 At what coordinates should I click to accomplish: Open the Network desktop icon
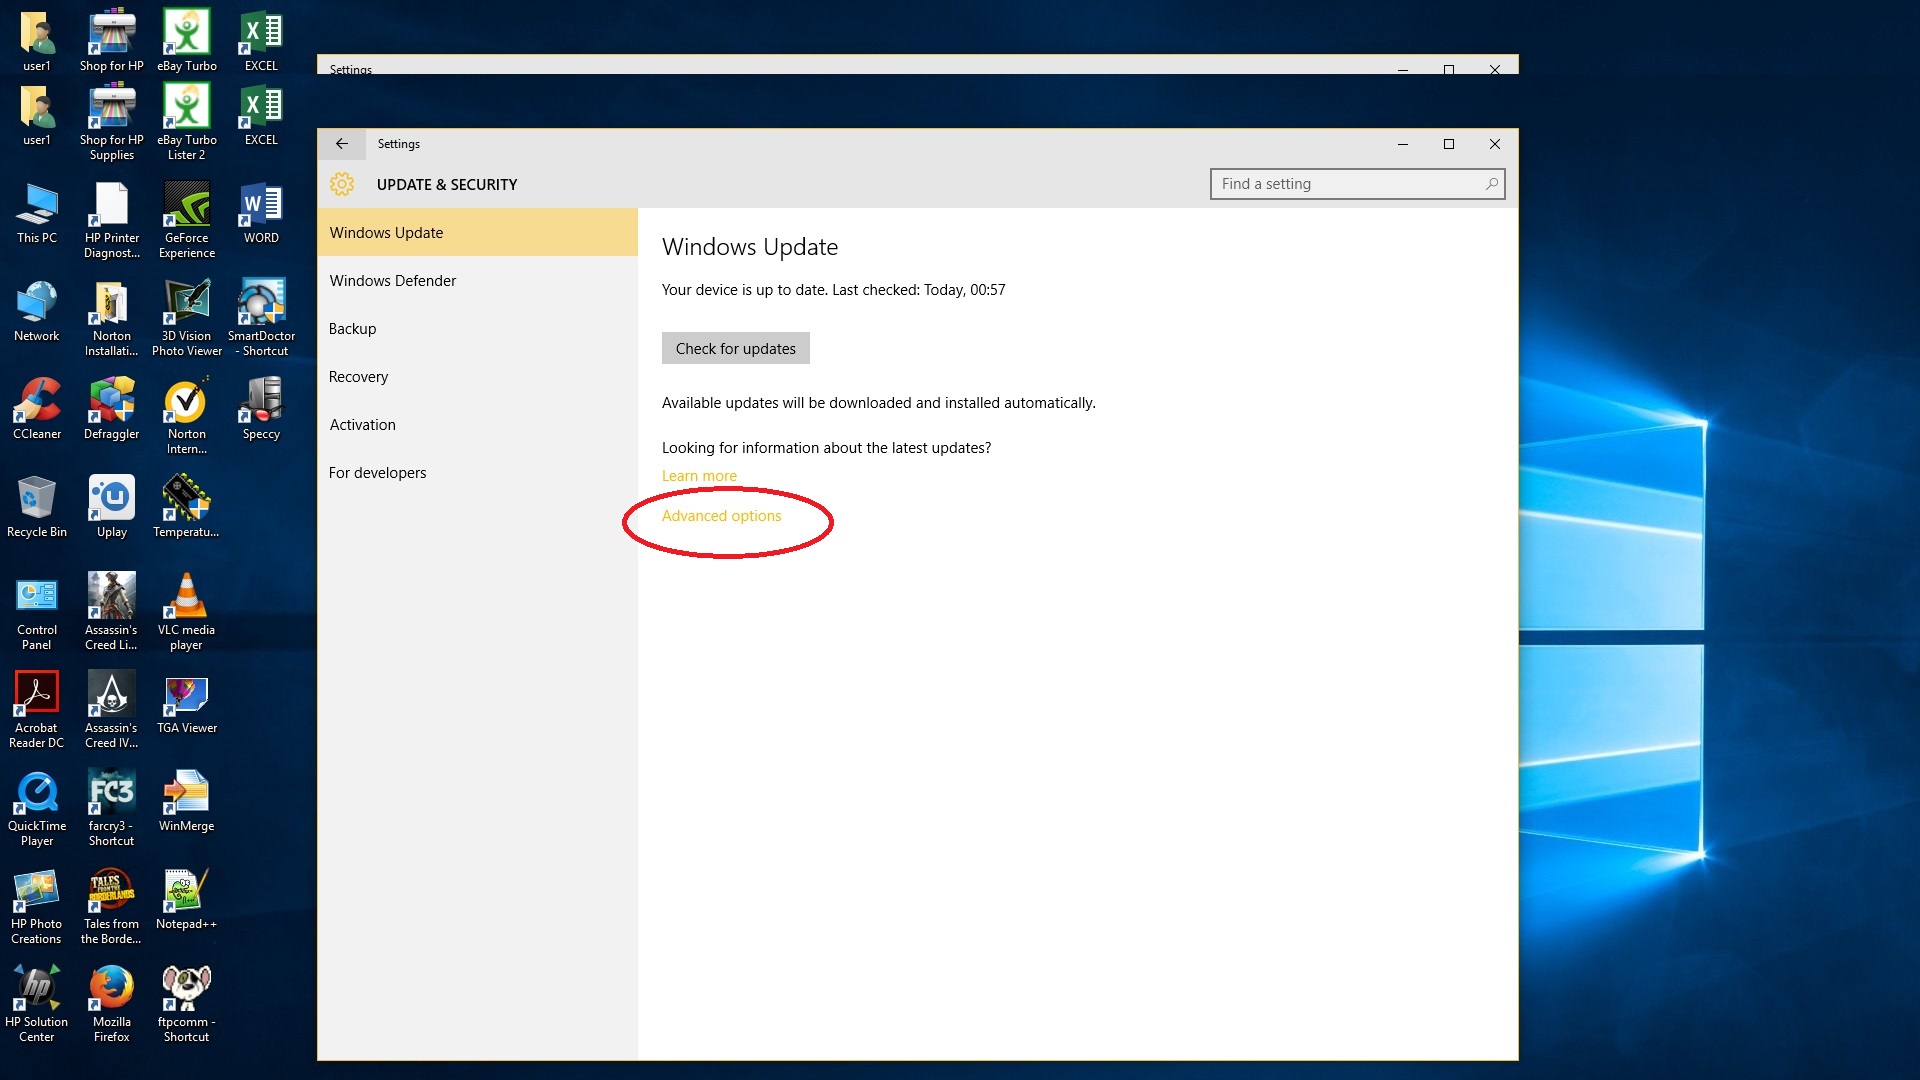pyautogui.click(x=37, y=310)
